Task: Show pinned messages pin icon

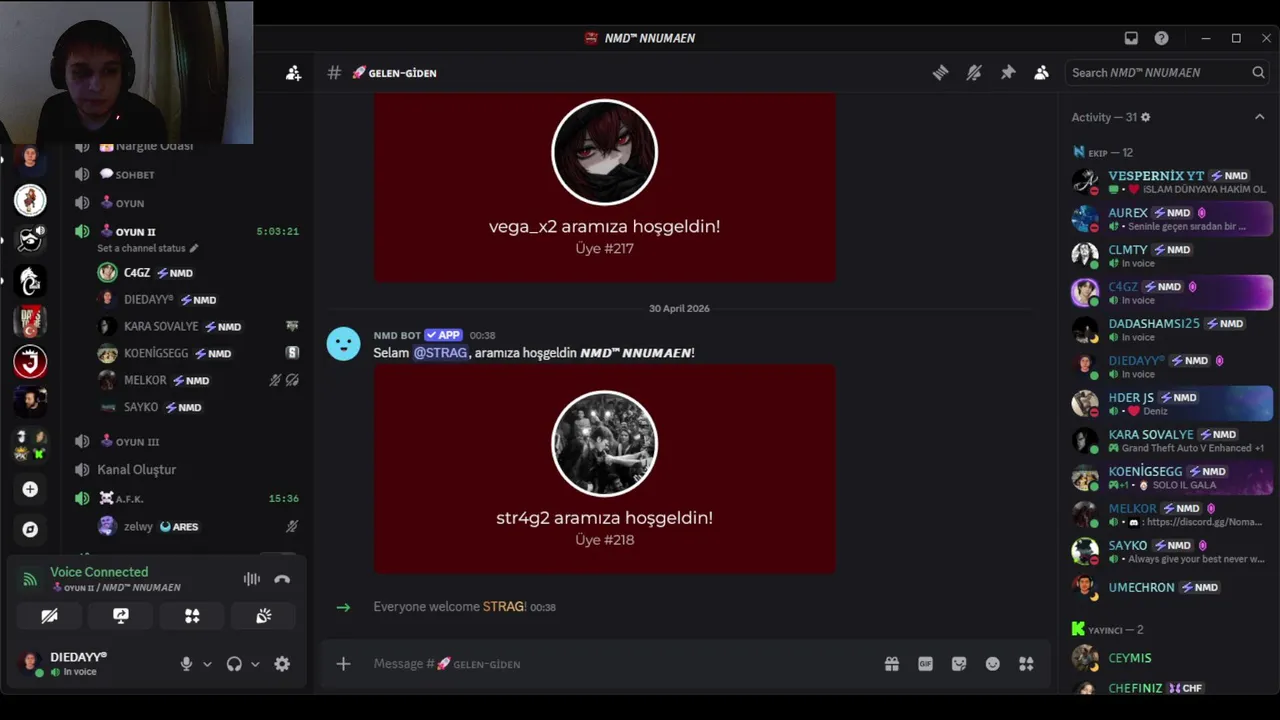Action: pos(1008,72)
